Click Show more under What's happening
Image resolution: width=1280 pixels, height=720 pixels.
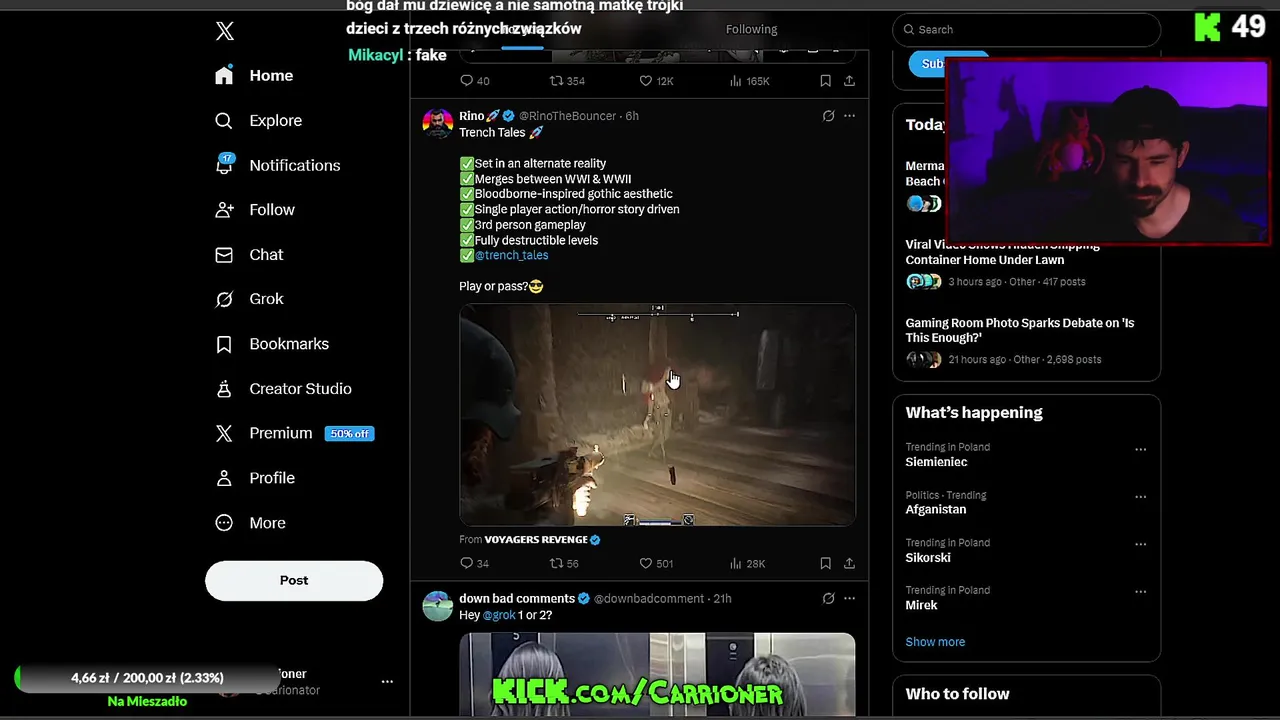[935, 642]
